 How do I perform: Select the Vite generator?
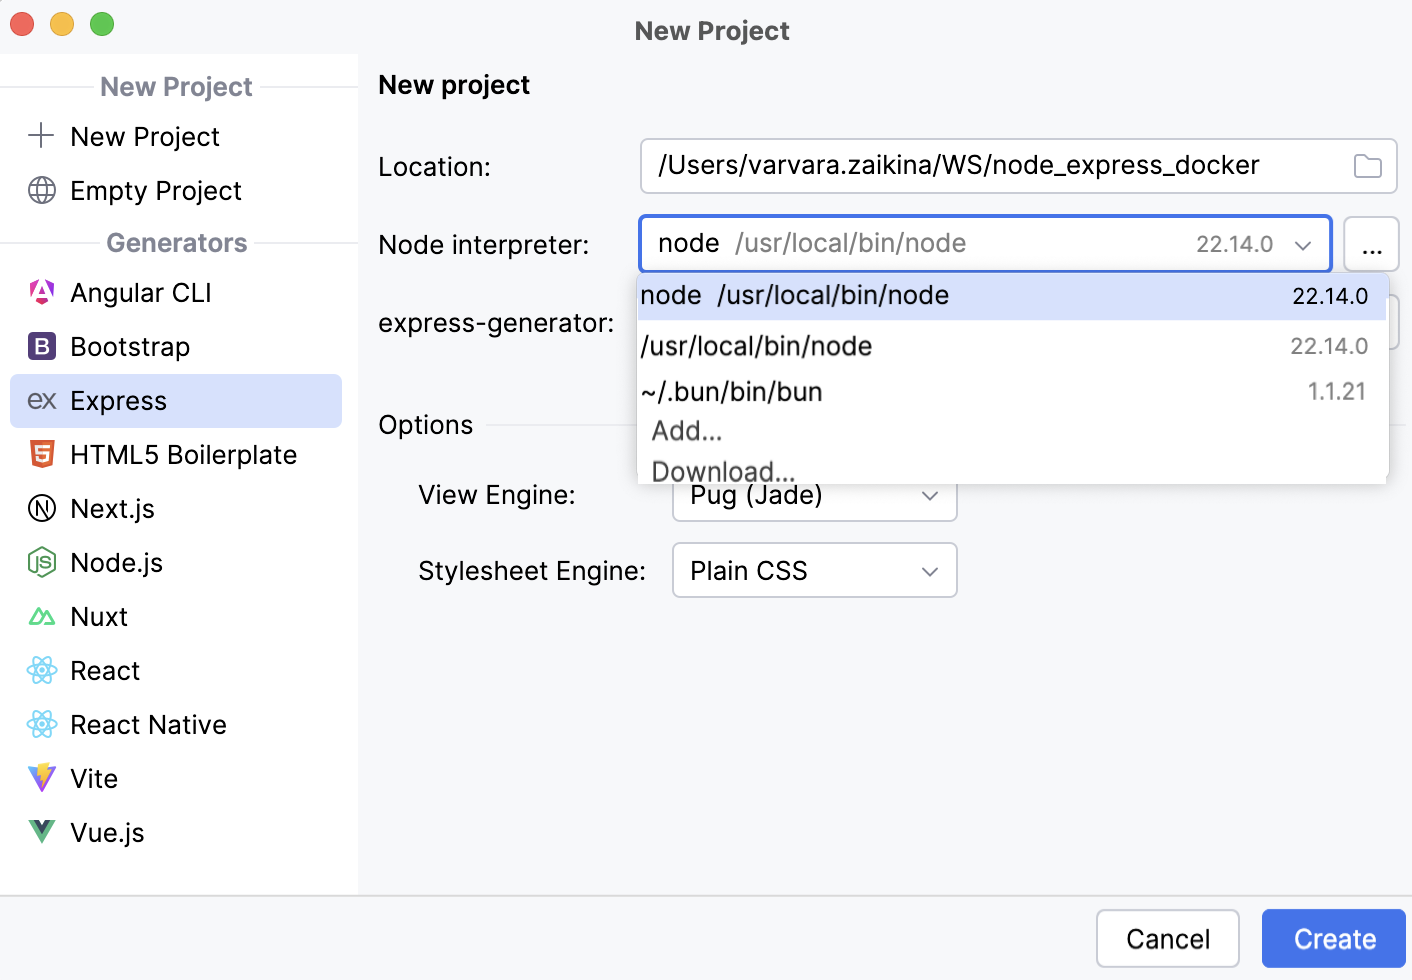(x=93, y=778)
